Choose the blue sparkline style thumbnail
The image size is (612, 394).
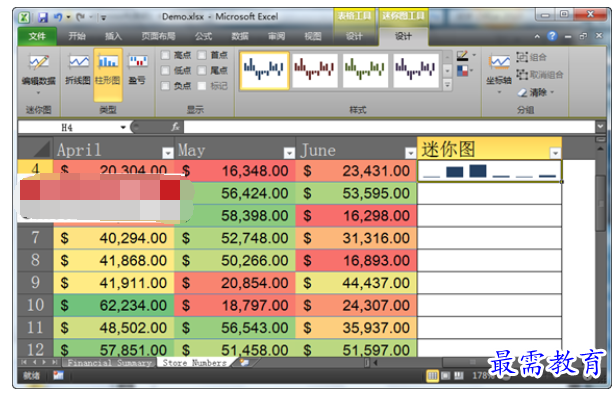(x=264, y=70)
